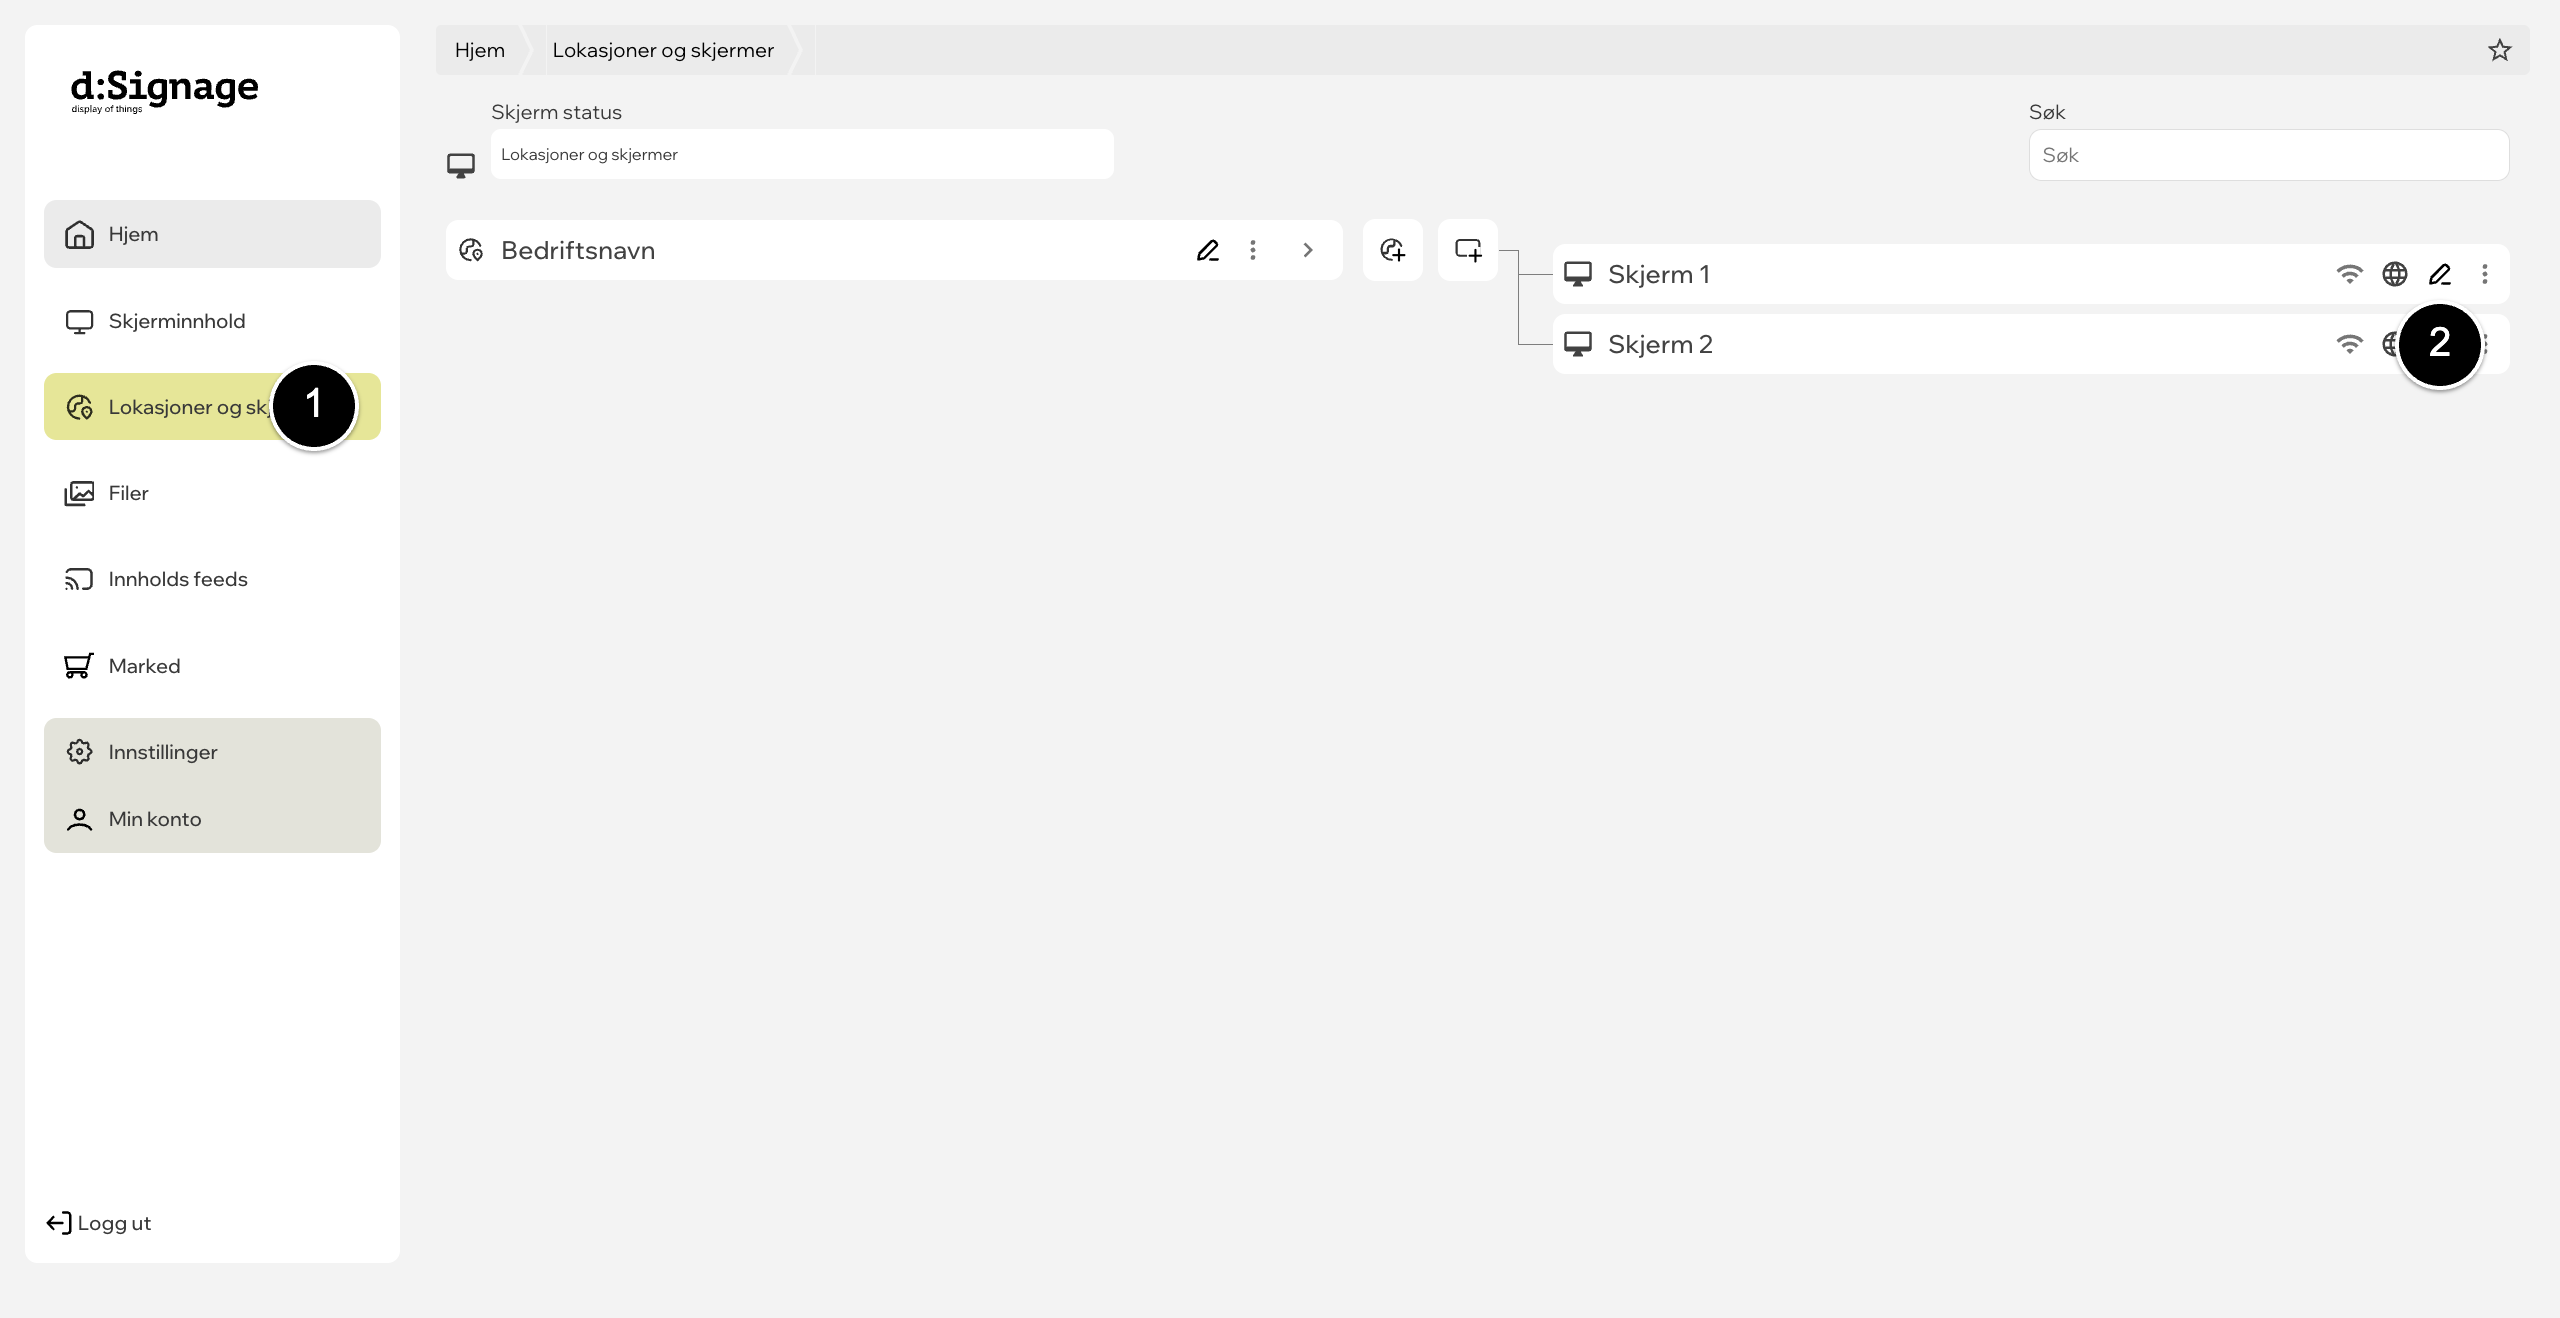
Task: Go to Innholds feeds
Action: pyautogui.click(x=212, y=579)
